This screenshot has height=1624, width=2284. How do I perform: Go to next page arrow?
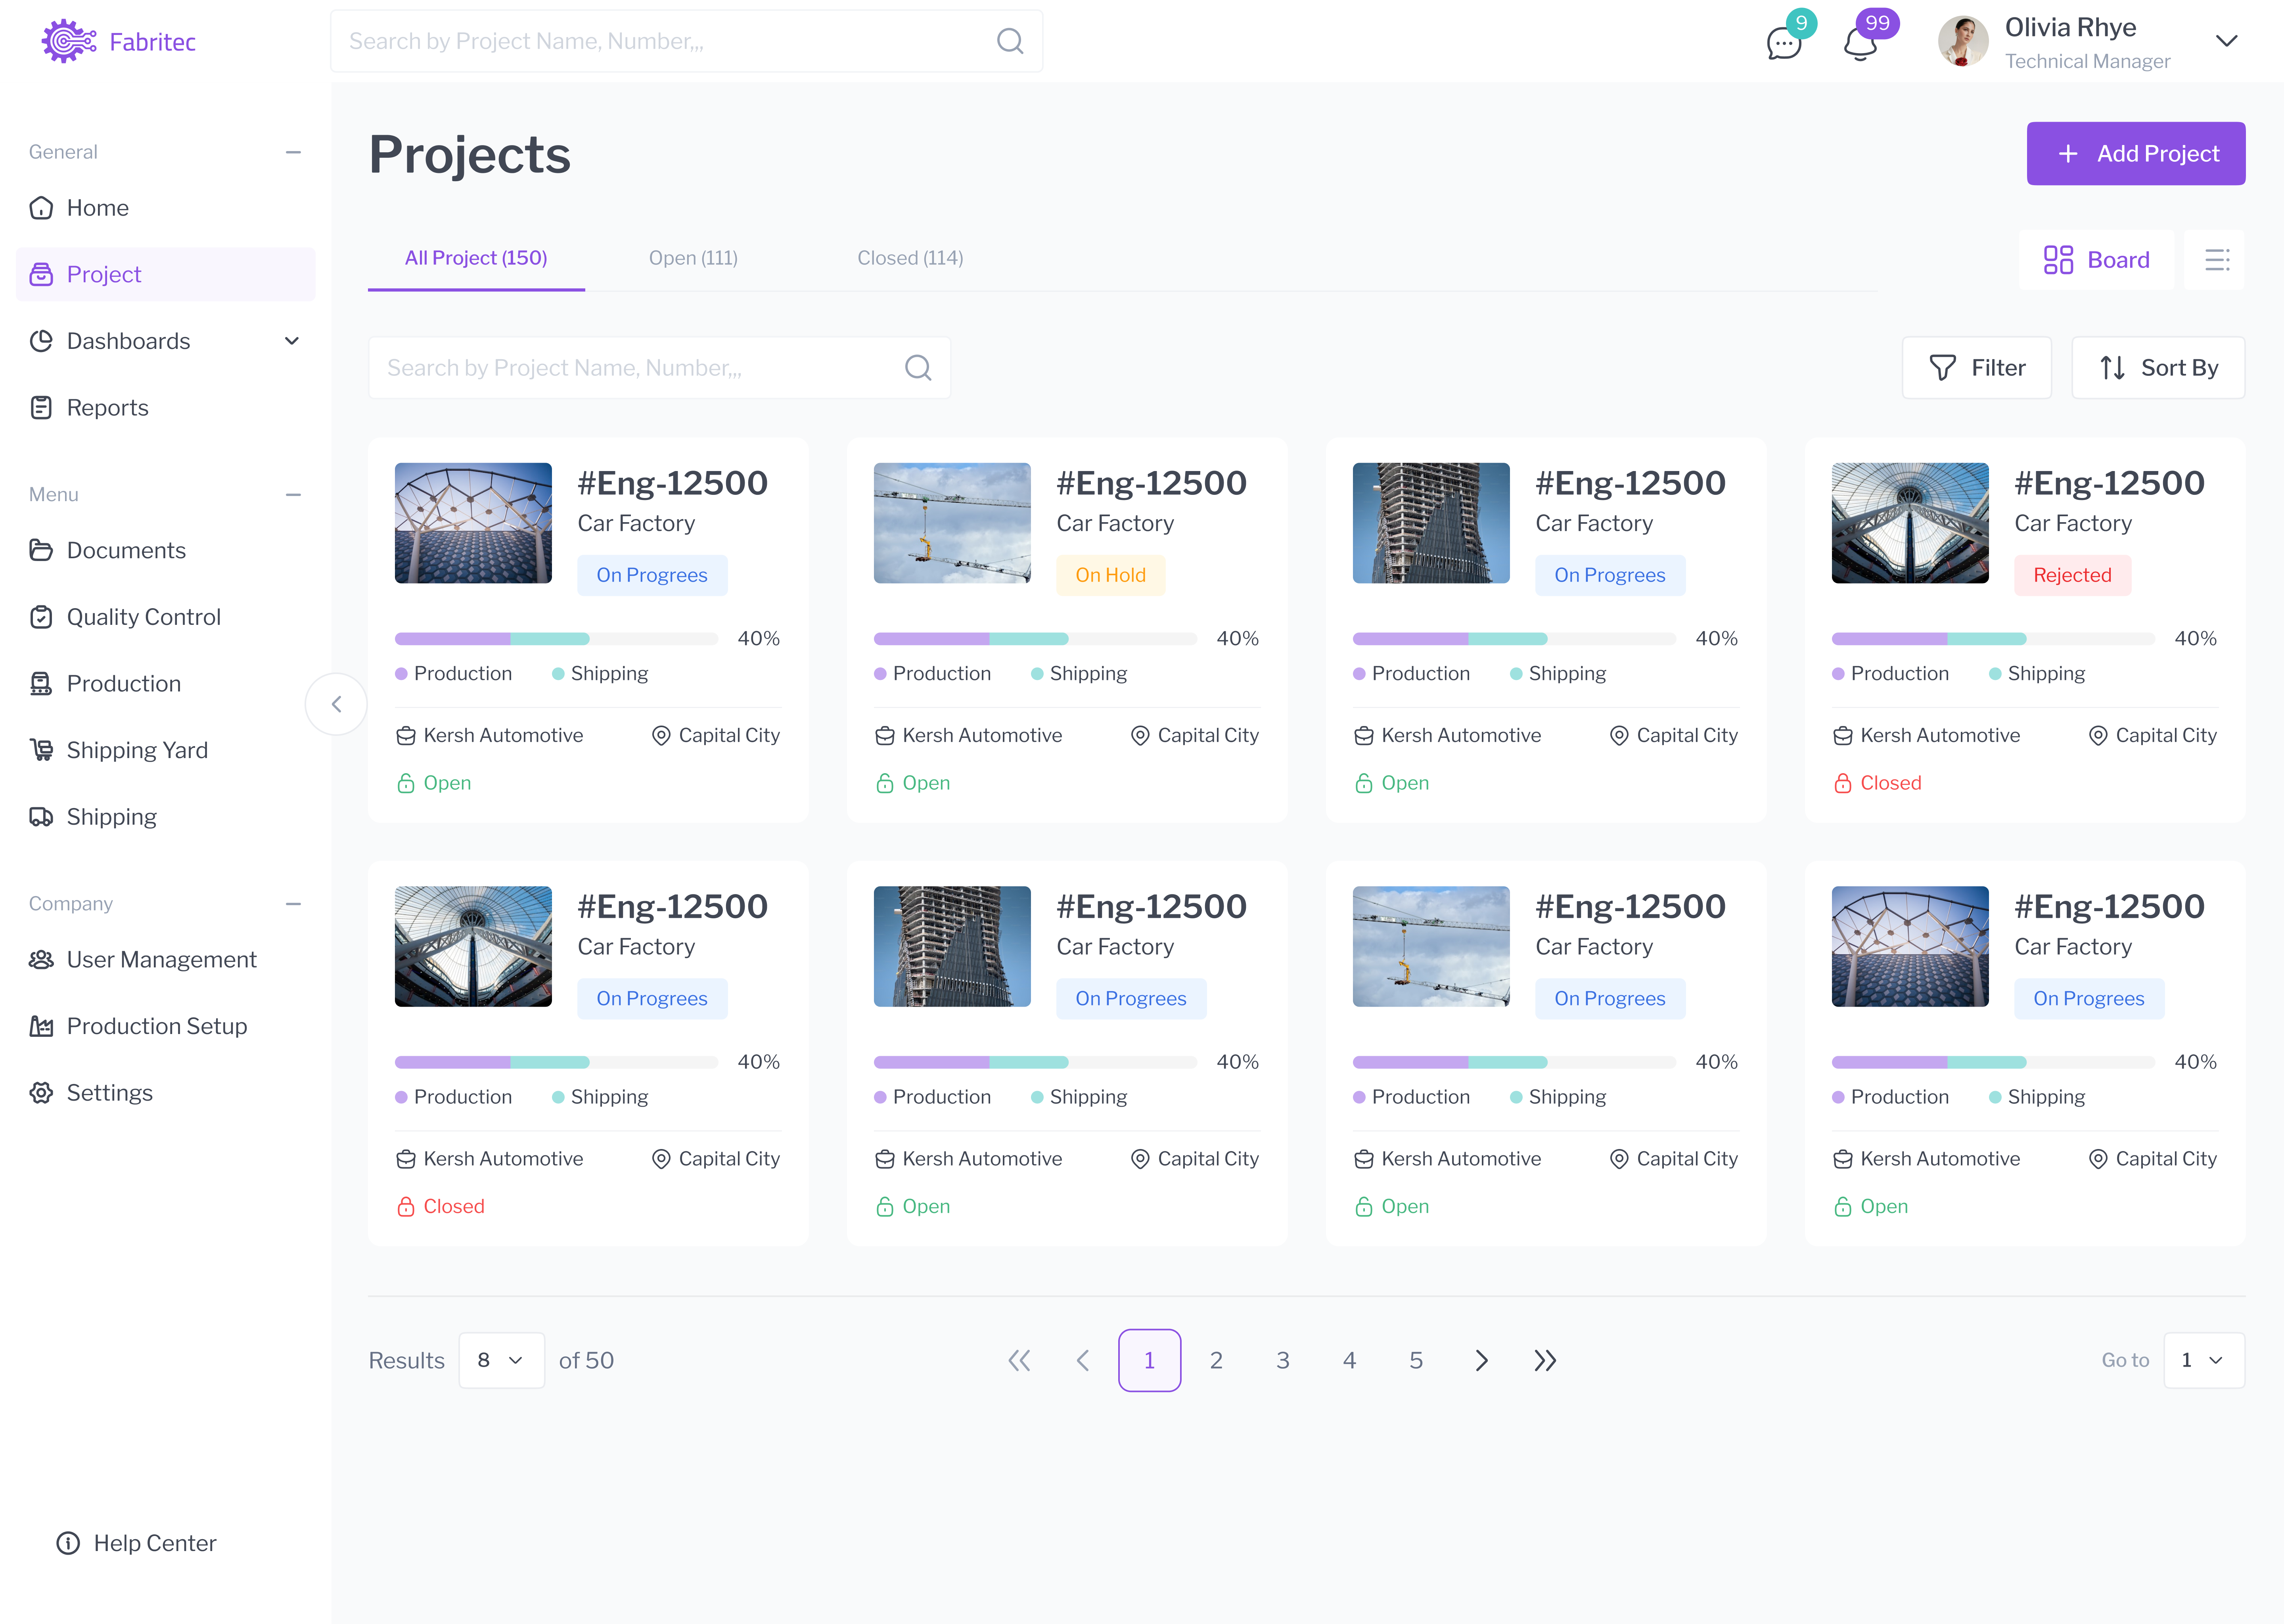pyautogui.click(x=1481, y=1360)
